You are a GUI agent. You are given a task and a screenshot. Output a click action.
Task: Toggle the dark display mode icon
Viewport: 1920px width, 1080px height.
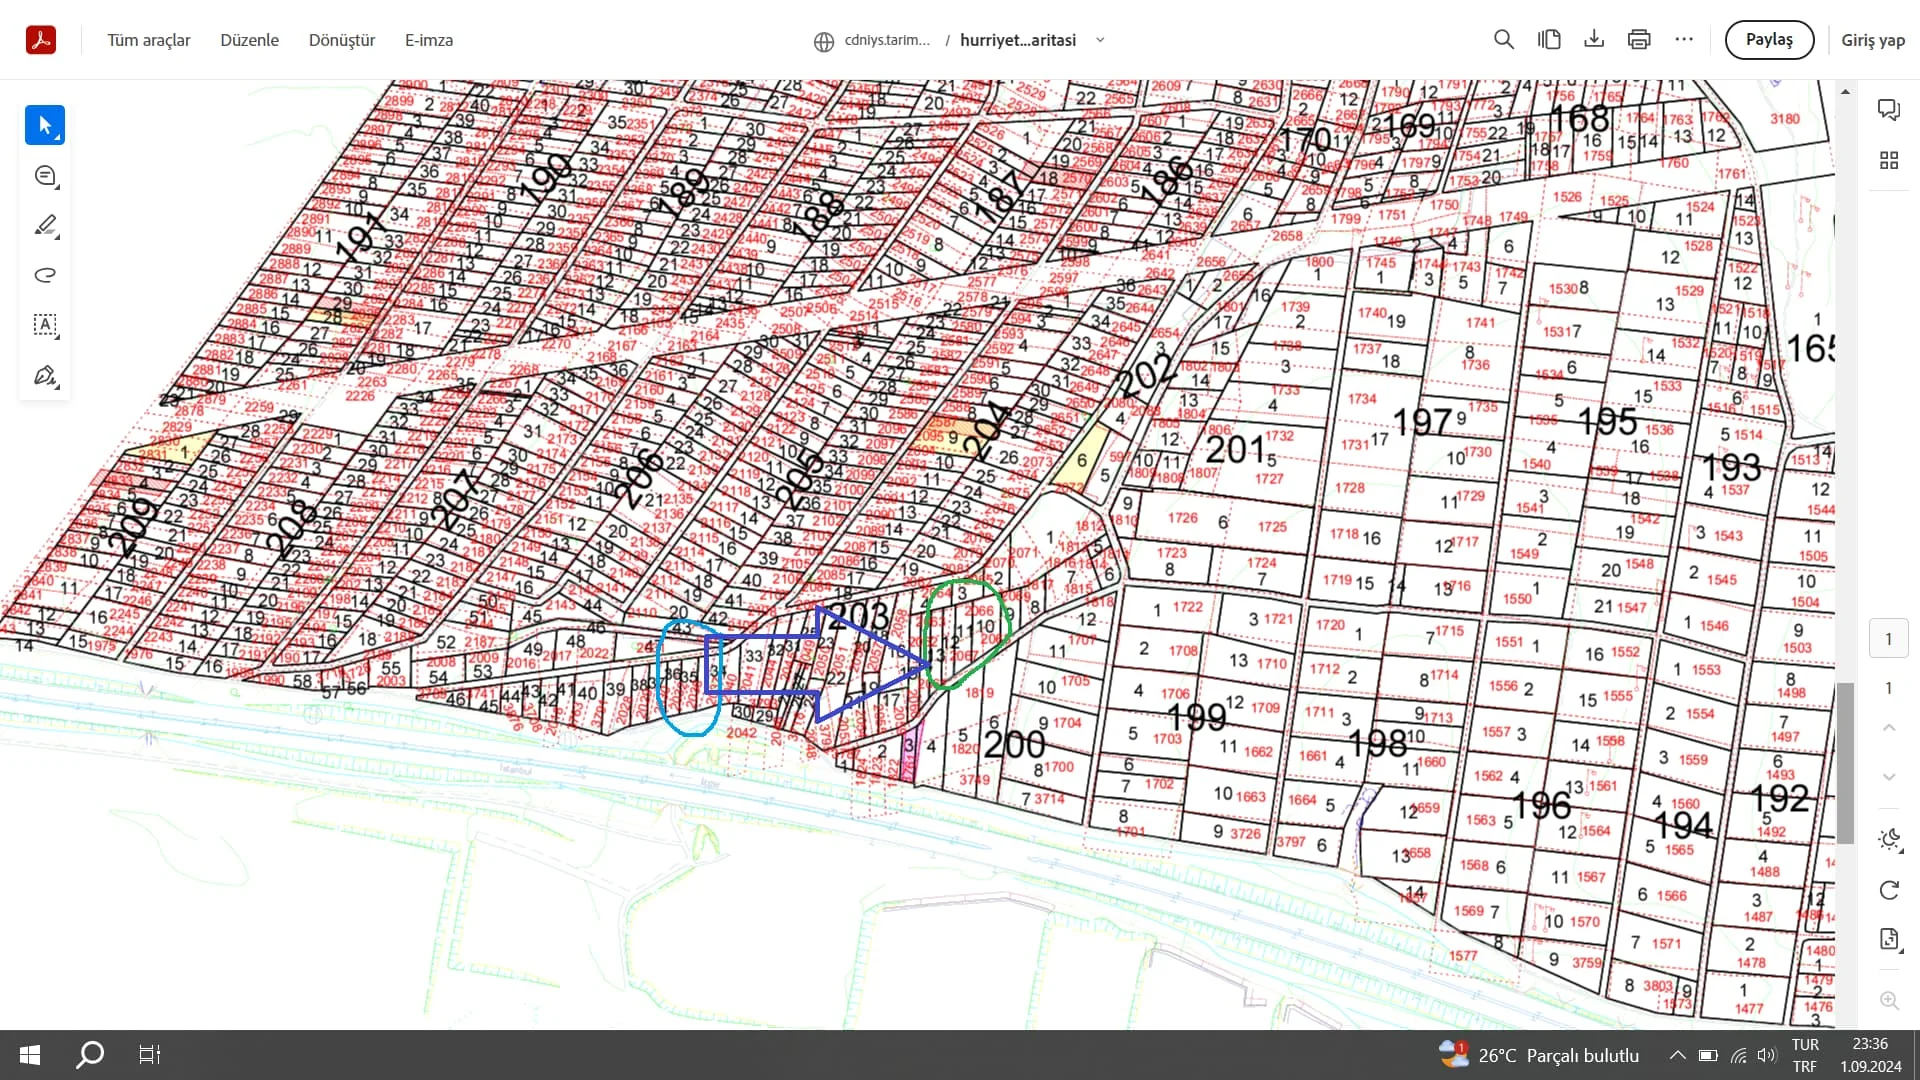pos(1888,840)
